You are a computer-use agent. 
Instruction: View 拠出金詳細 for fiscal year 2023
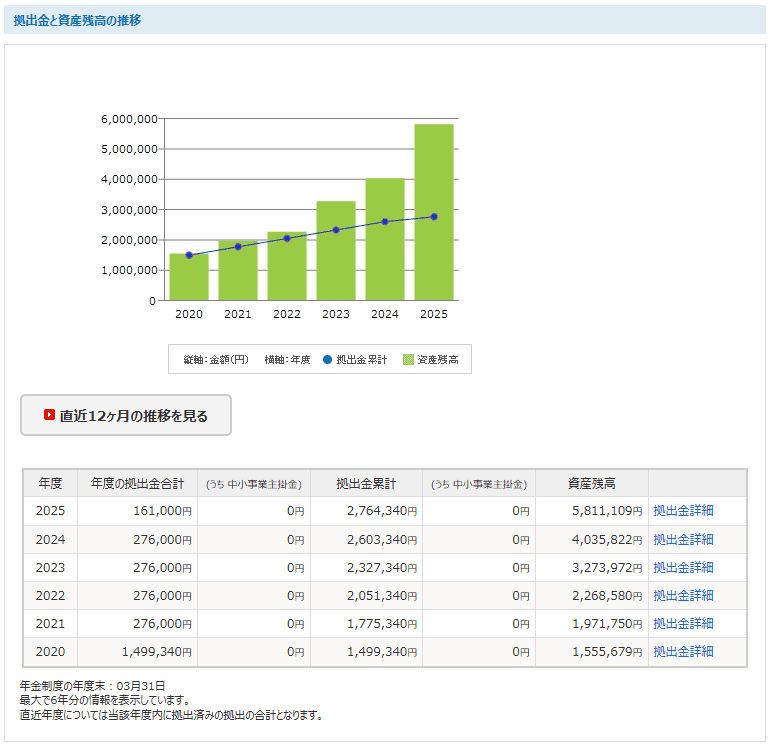coord(683,567)
